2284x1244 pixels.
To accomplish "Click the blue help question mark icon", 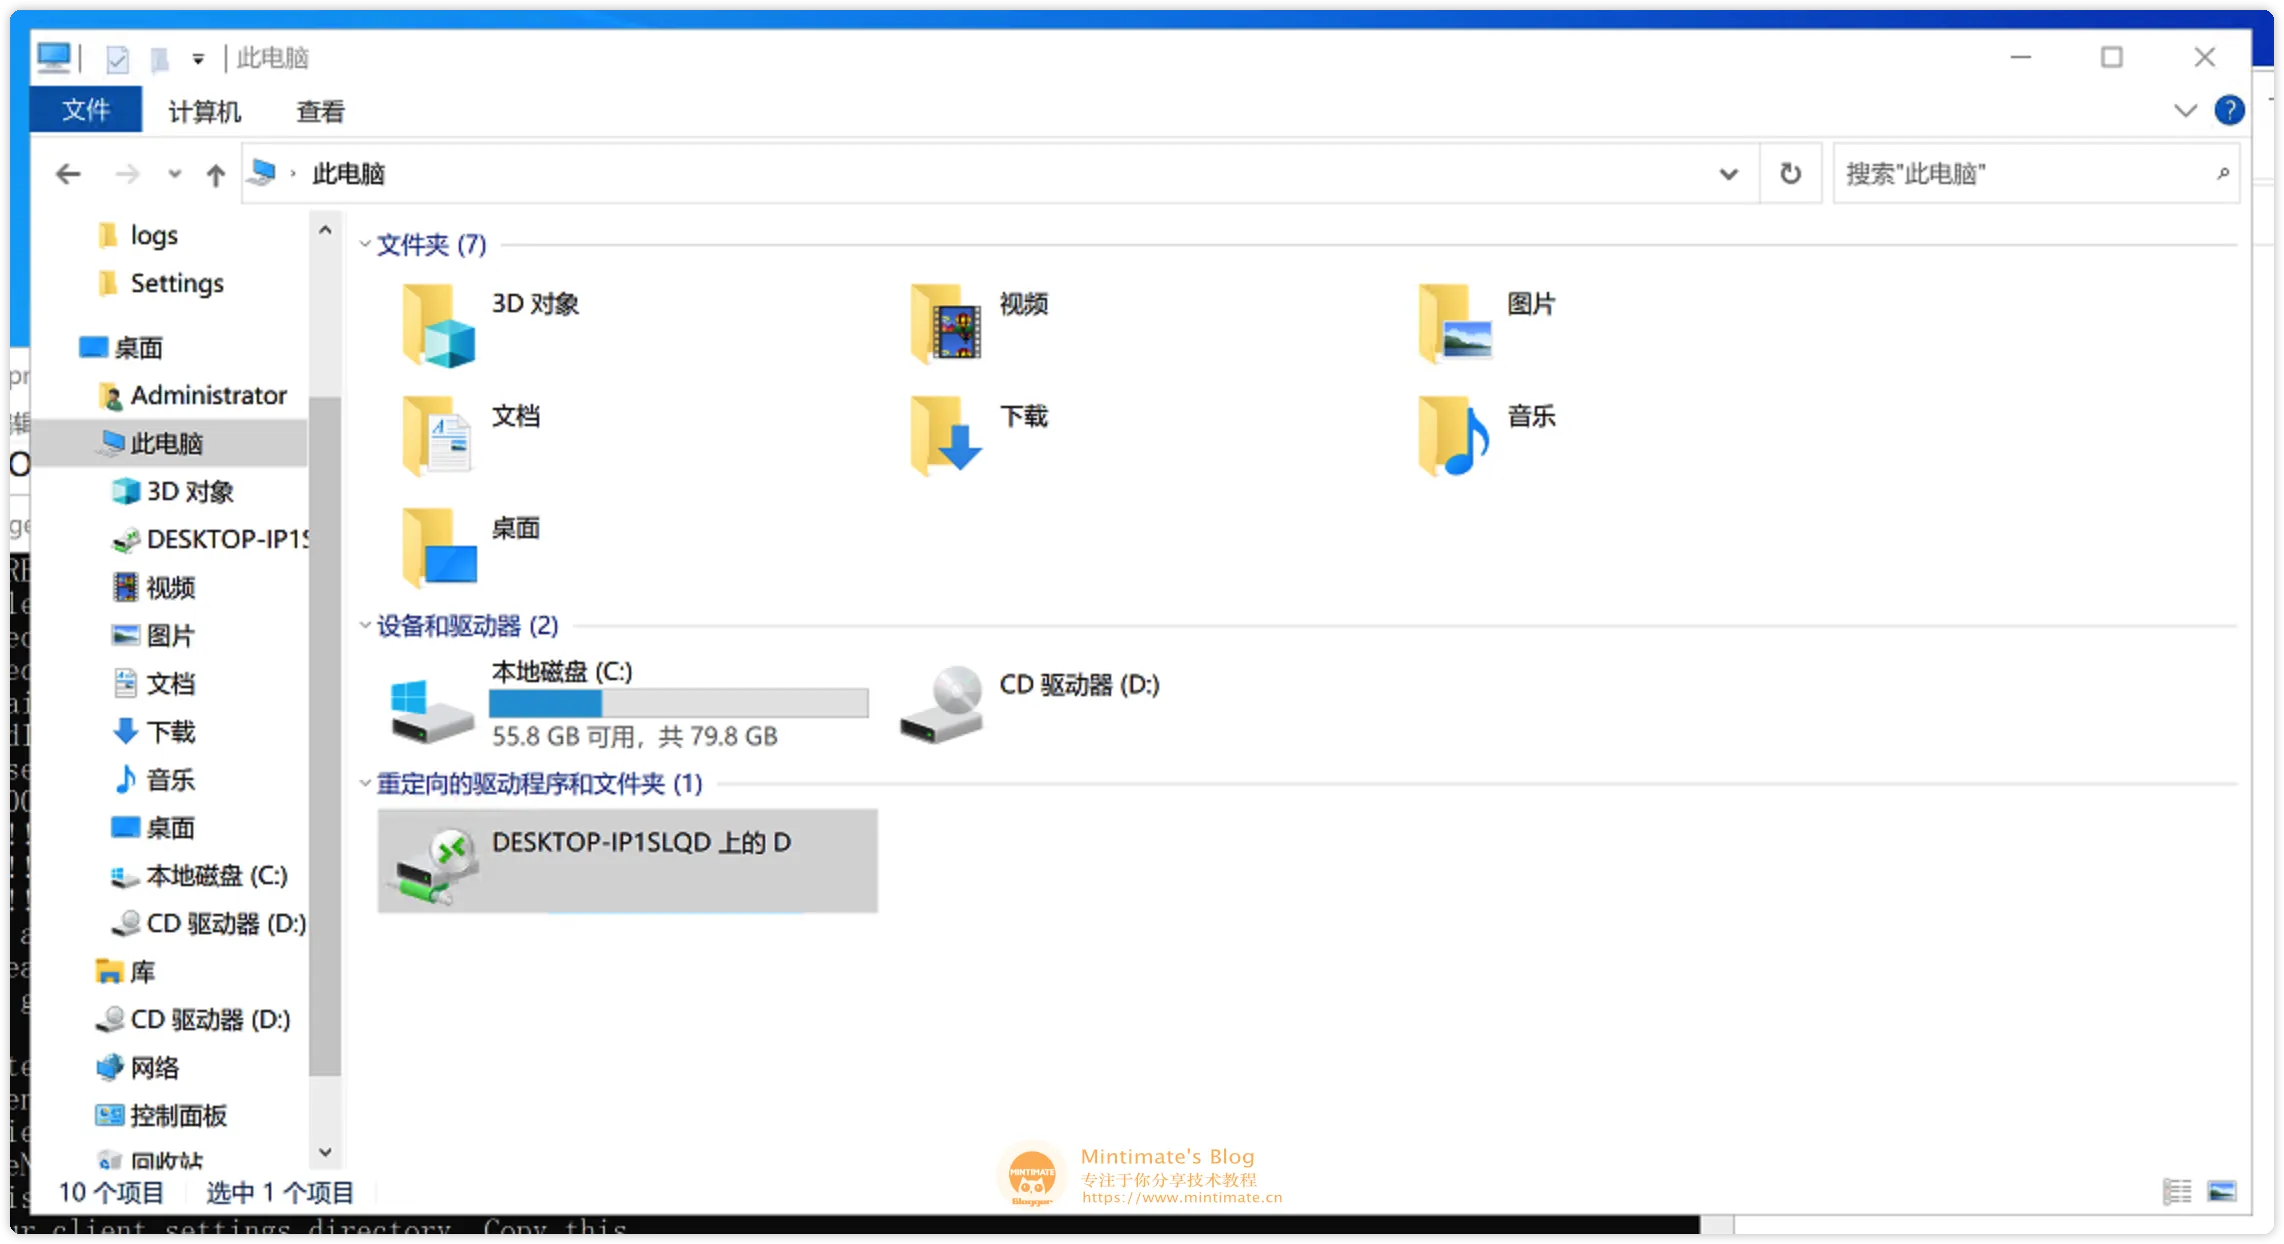I will coord(2229,110).
